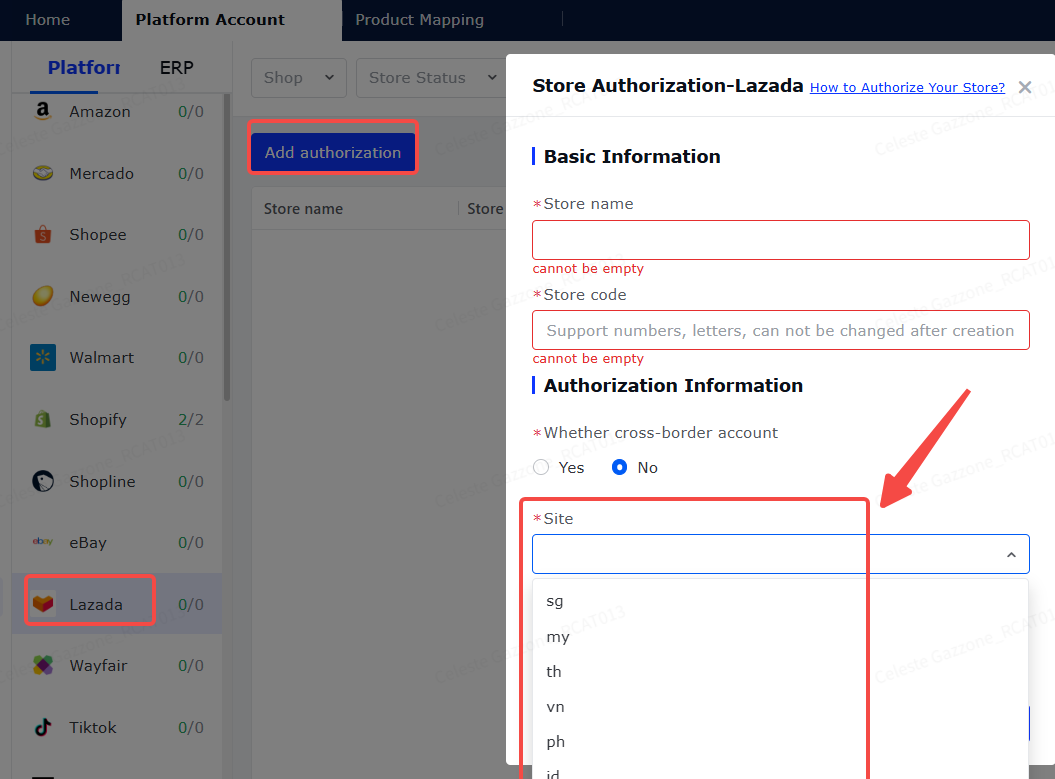Choose the vn site option
Screen dimensions: 1055x779
coord(780,706)
